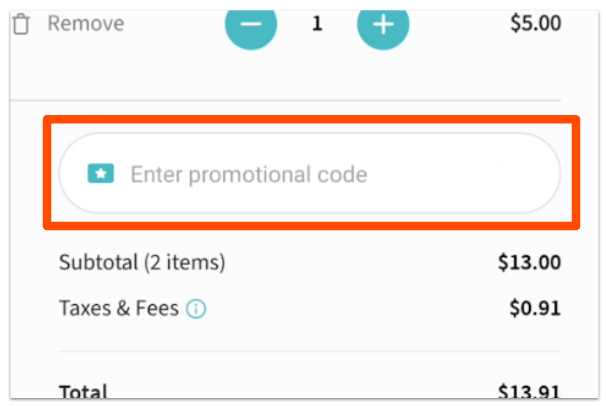
Task: Click the Subtotal (2 items) label
Action: click(142, 264)
